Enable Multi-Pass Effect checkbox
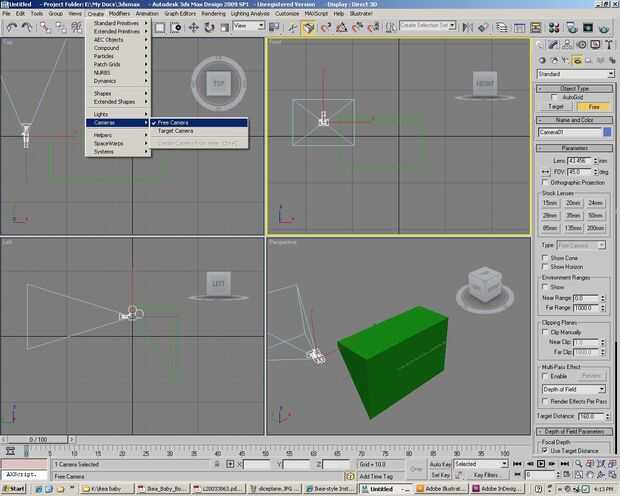The height and width of the screenshot is (496, 620). 545,376
